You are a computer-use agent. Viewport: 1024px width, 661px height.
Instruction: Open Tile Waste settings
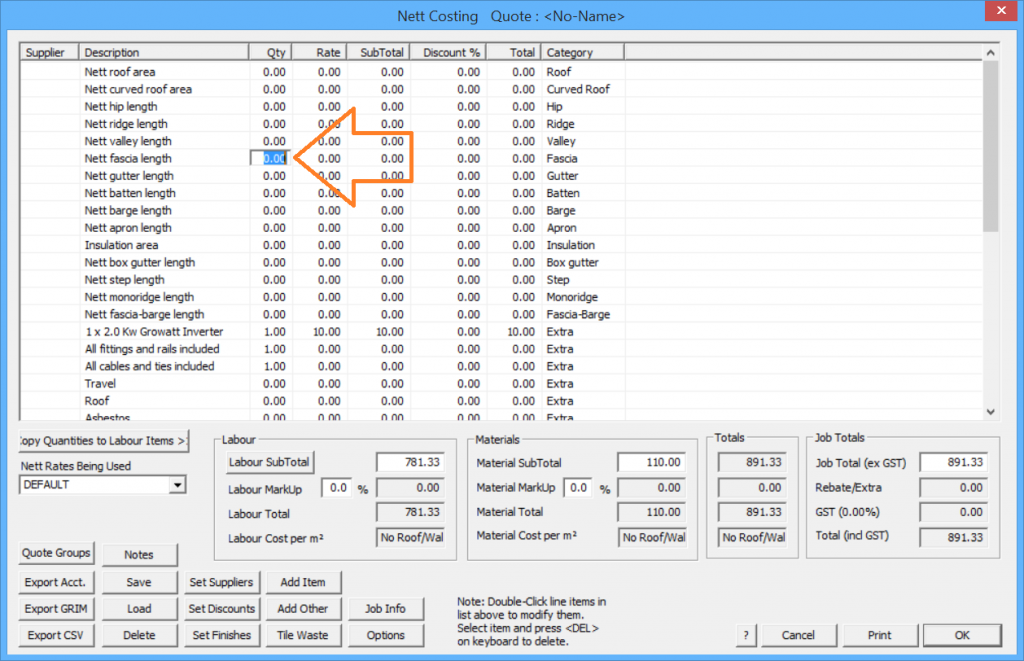[x=303, y=635]
